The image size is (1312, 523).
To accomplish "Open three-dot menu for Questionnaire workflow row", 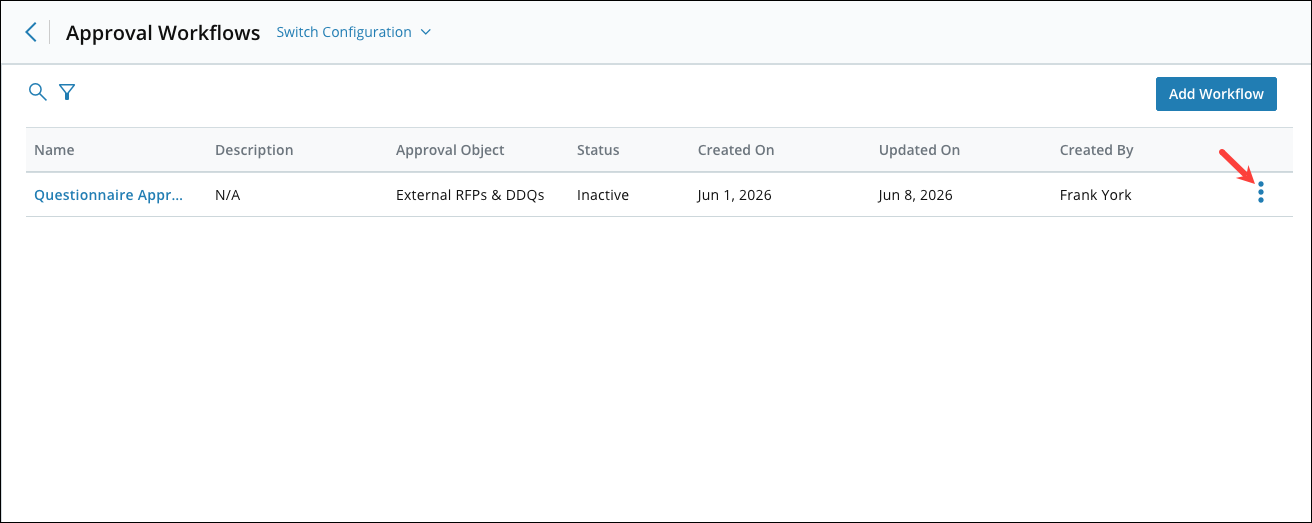I will (1261, 193).
